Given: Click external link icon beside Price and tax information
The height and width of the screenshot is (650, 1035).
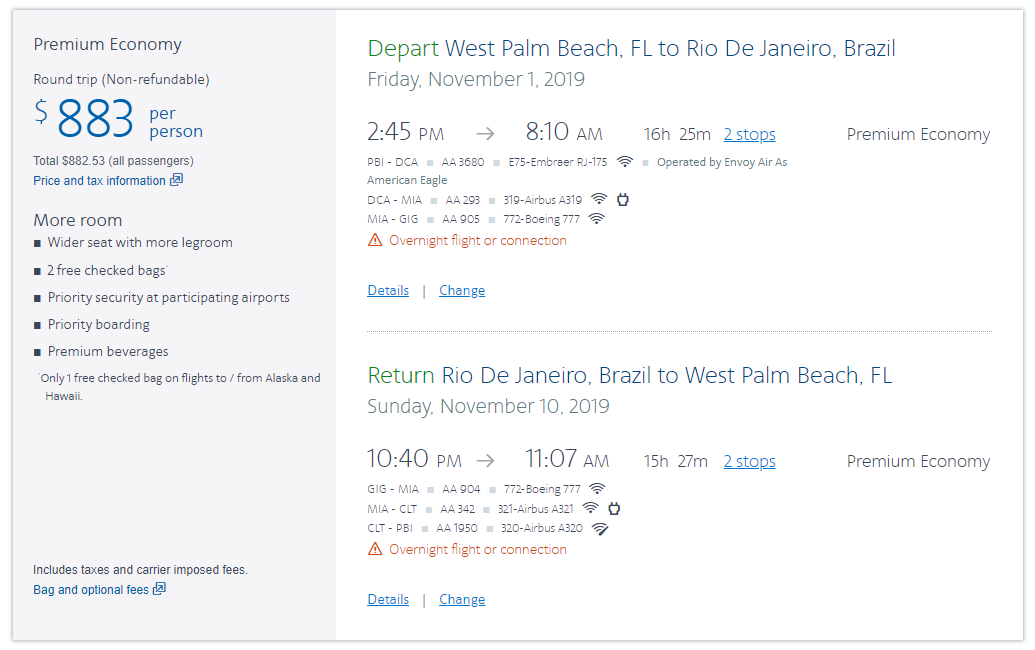Looking at the screenshot, I should click(x=177, y=180).
